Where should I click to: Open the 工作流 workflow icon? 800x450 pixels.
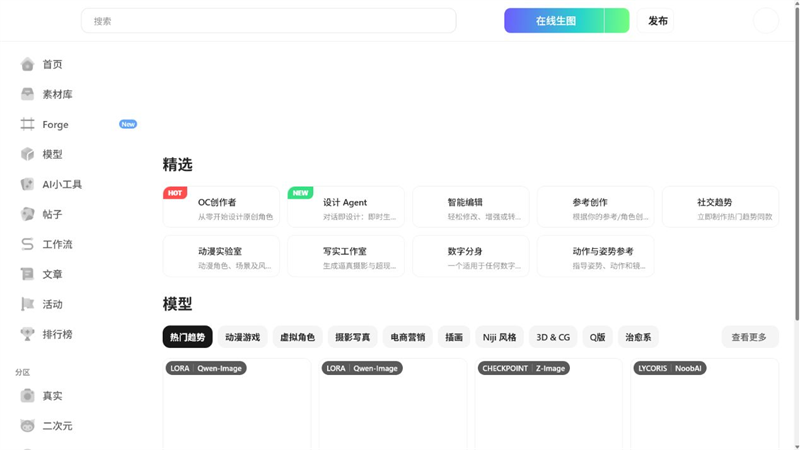click(28, 244)
